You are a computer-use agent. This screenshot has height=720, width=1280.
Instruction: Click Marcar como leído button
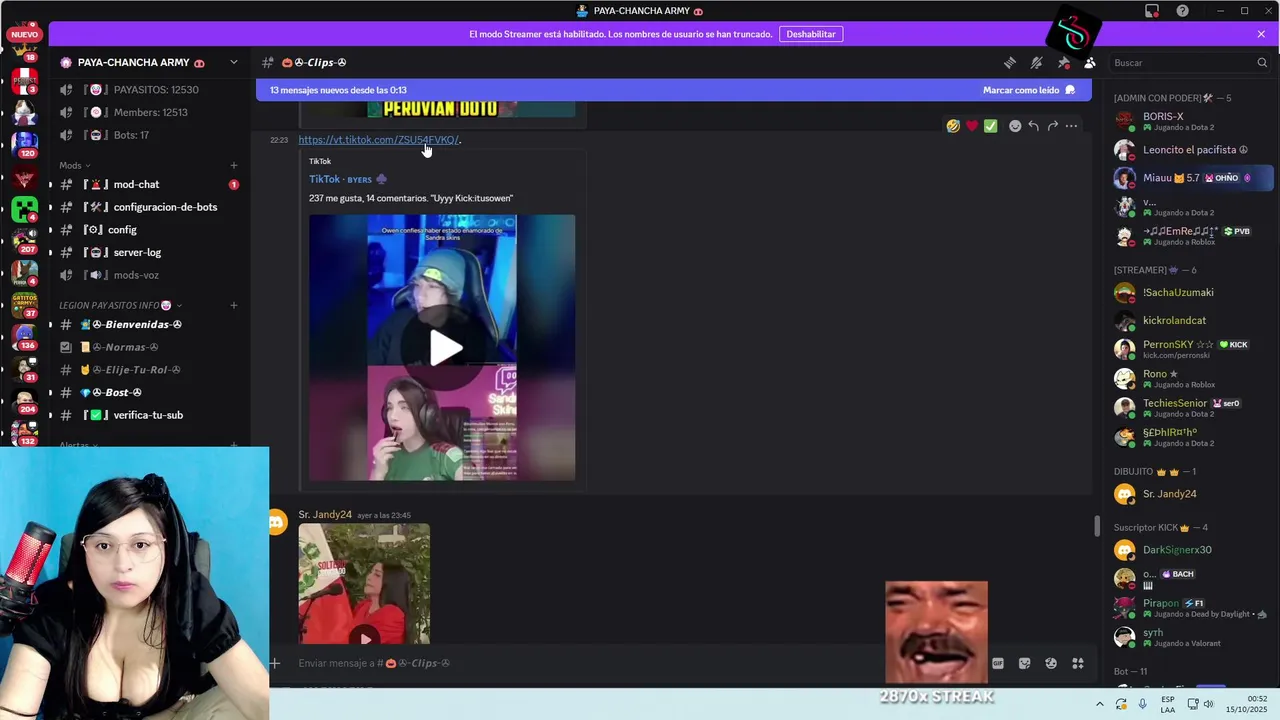click(x=1029, y=90)
